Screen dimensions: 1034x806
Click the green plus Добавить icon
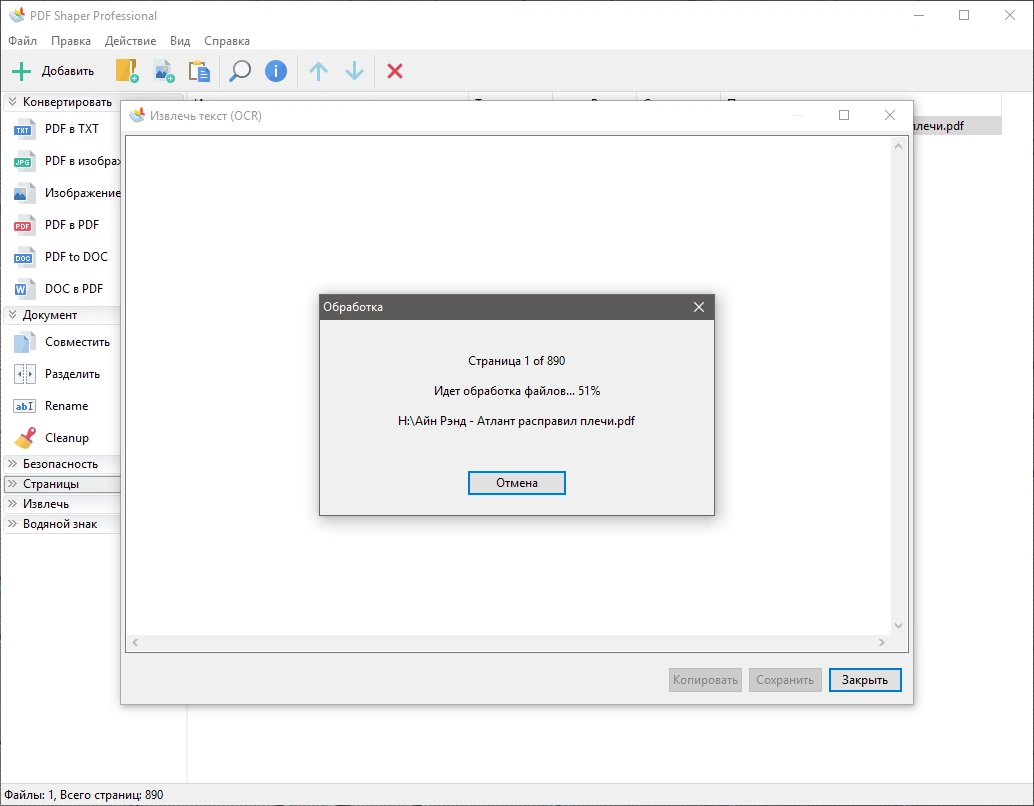click(22, 71)
